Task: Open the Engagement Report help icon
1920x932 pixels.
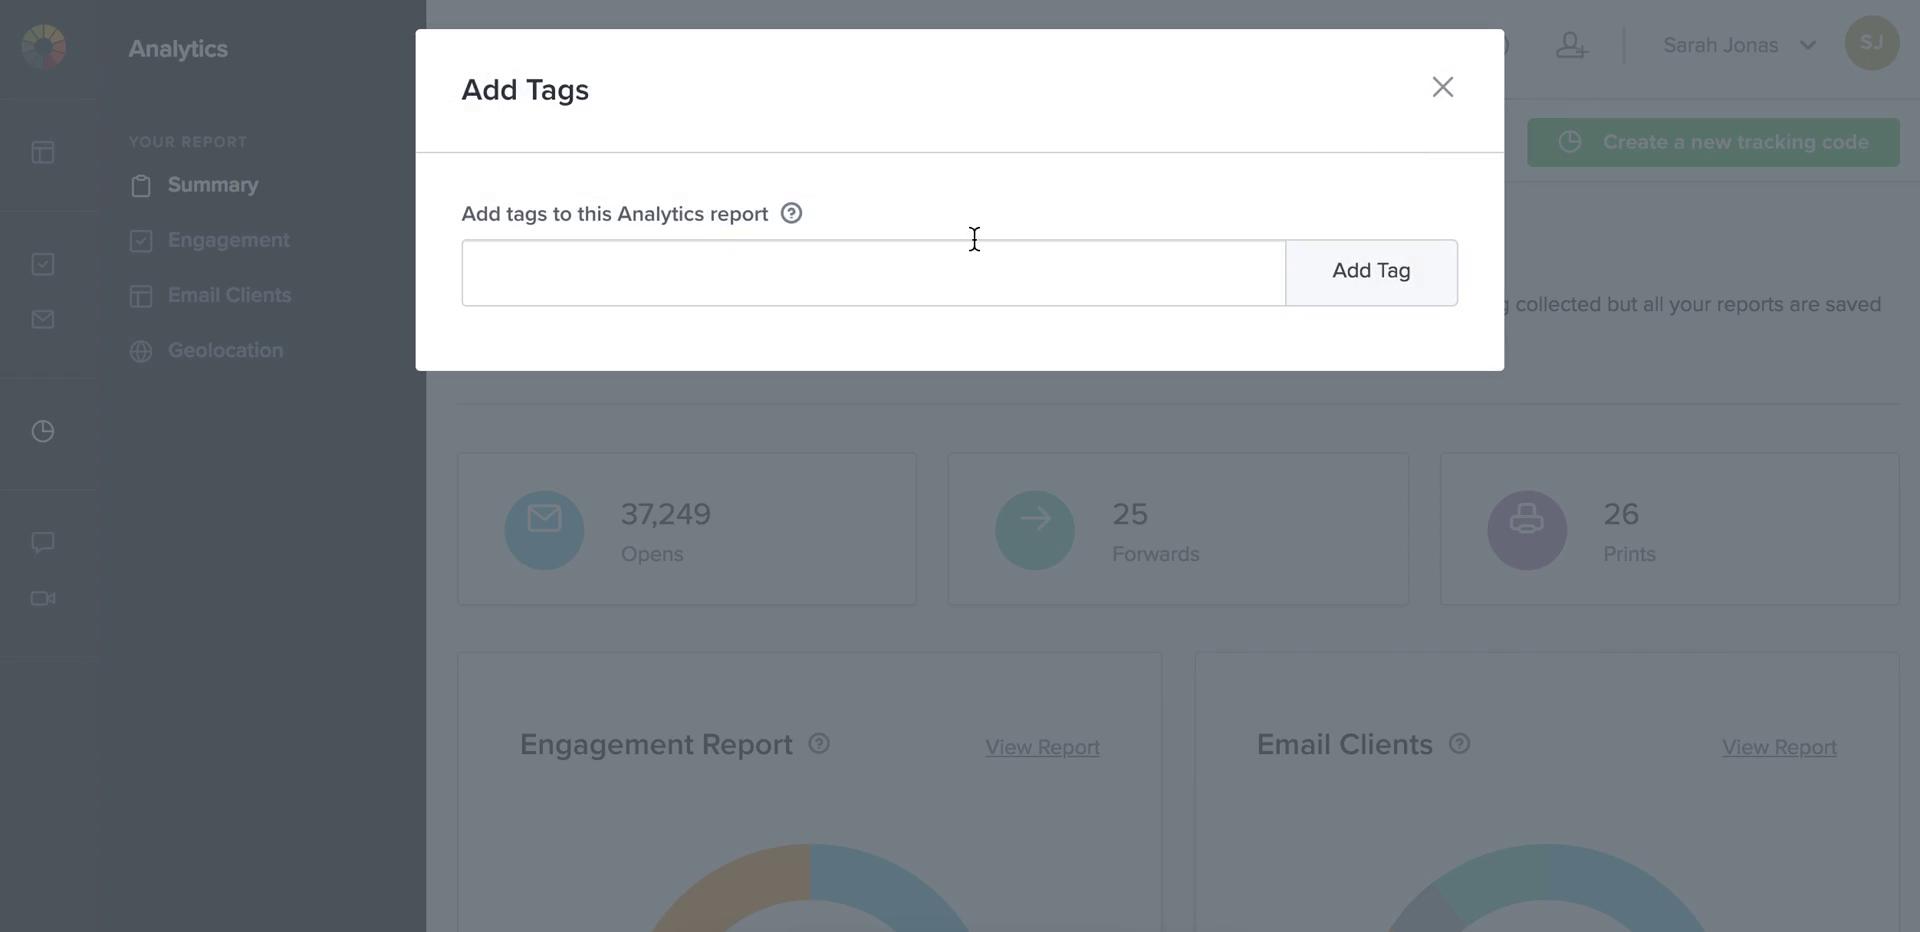Action: pyautogui.click(x=819, y=743)
